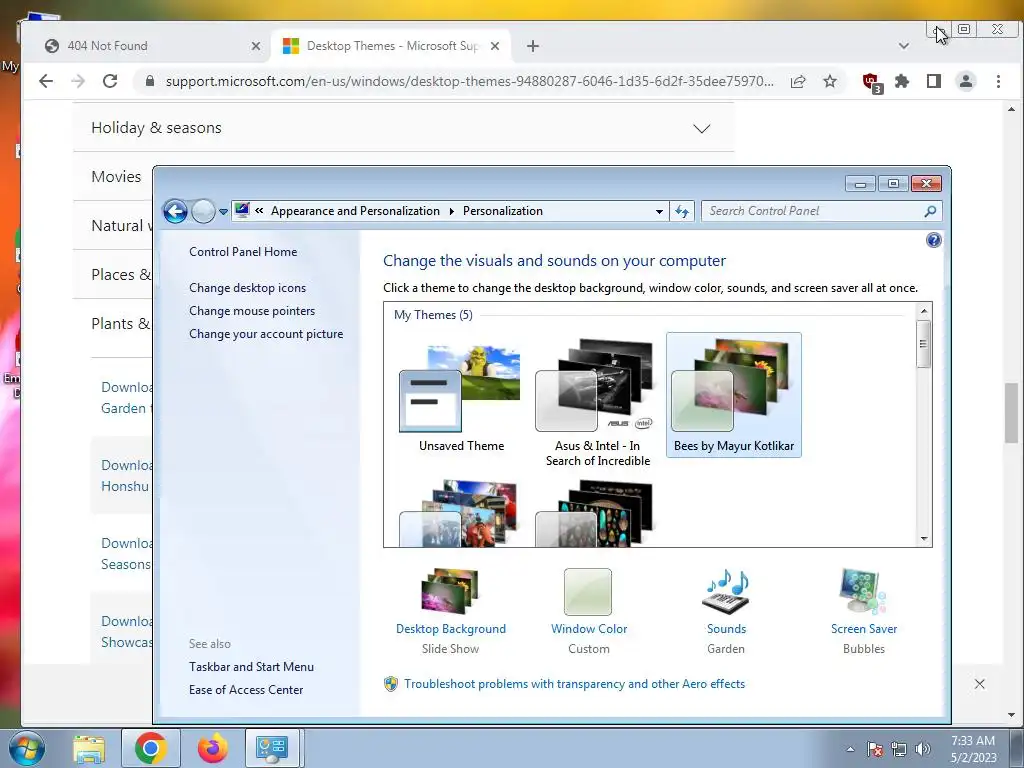Open Chrome Extensions puzzle icon
1024x768 pixels.
(x=902, y=81)
